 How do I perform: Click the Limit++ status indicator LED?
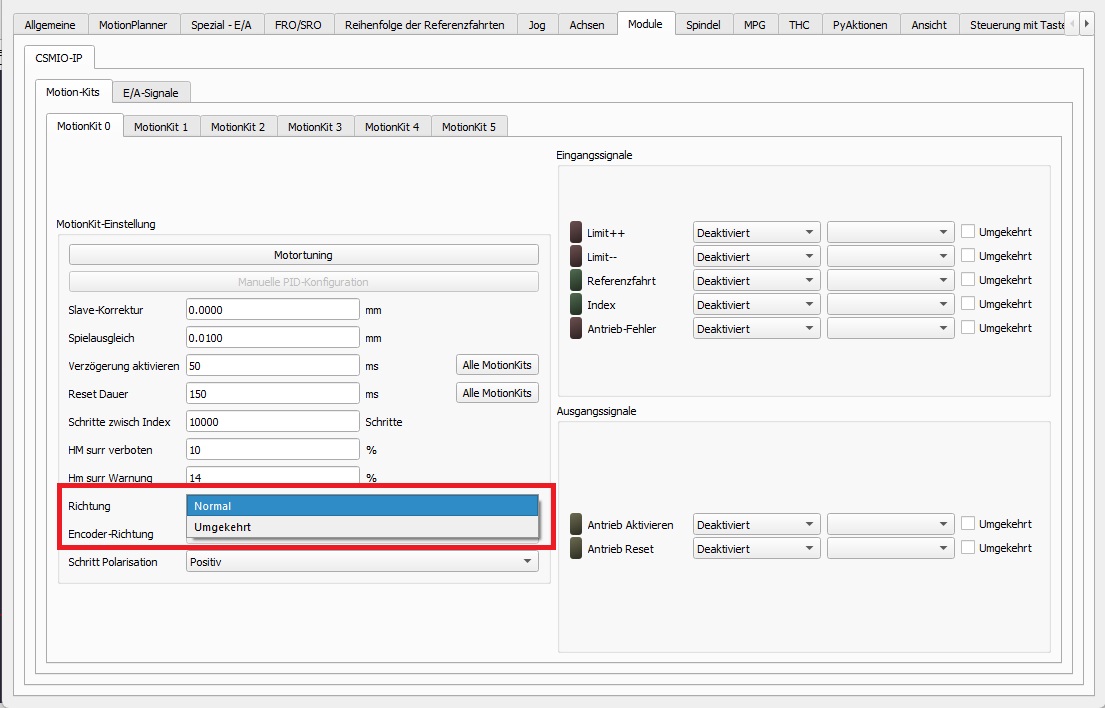click(x=576, y=232)
